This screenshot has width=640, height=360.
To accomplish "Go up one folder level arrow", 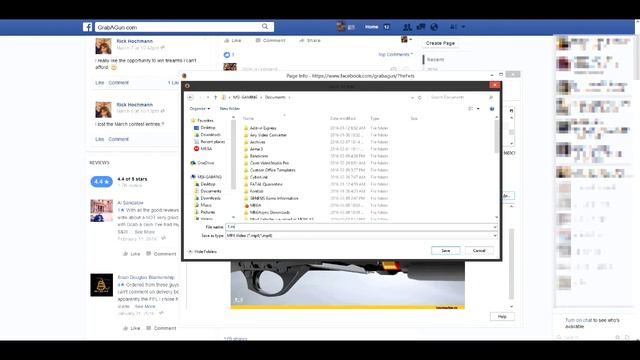I will 216,97.
